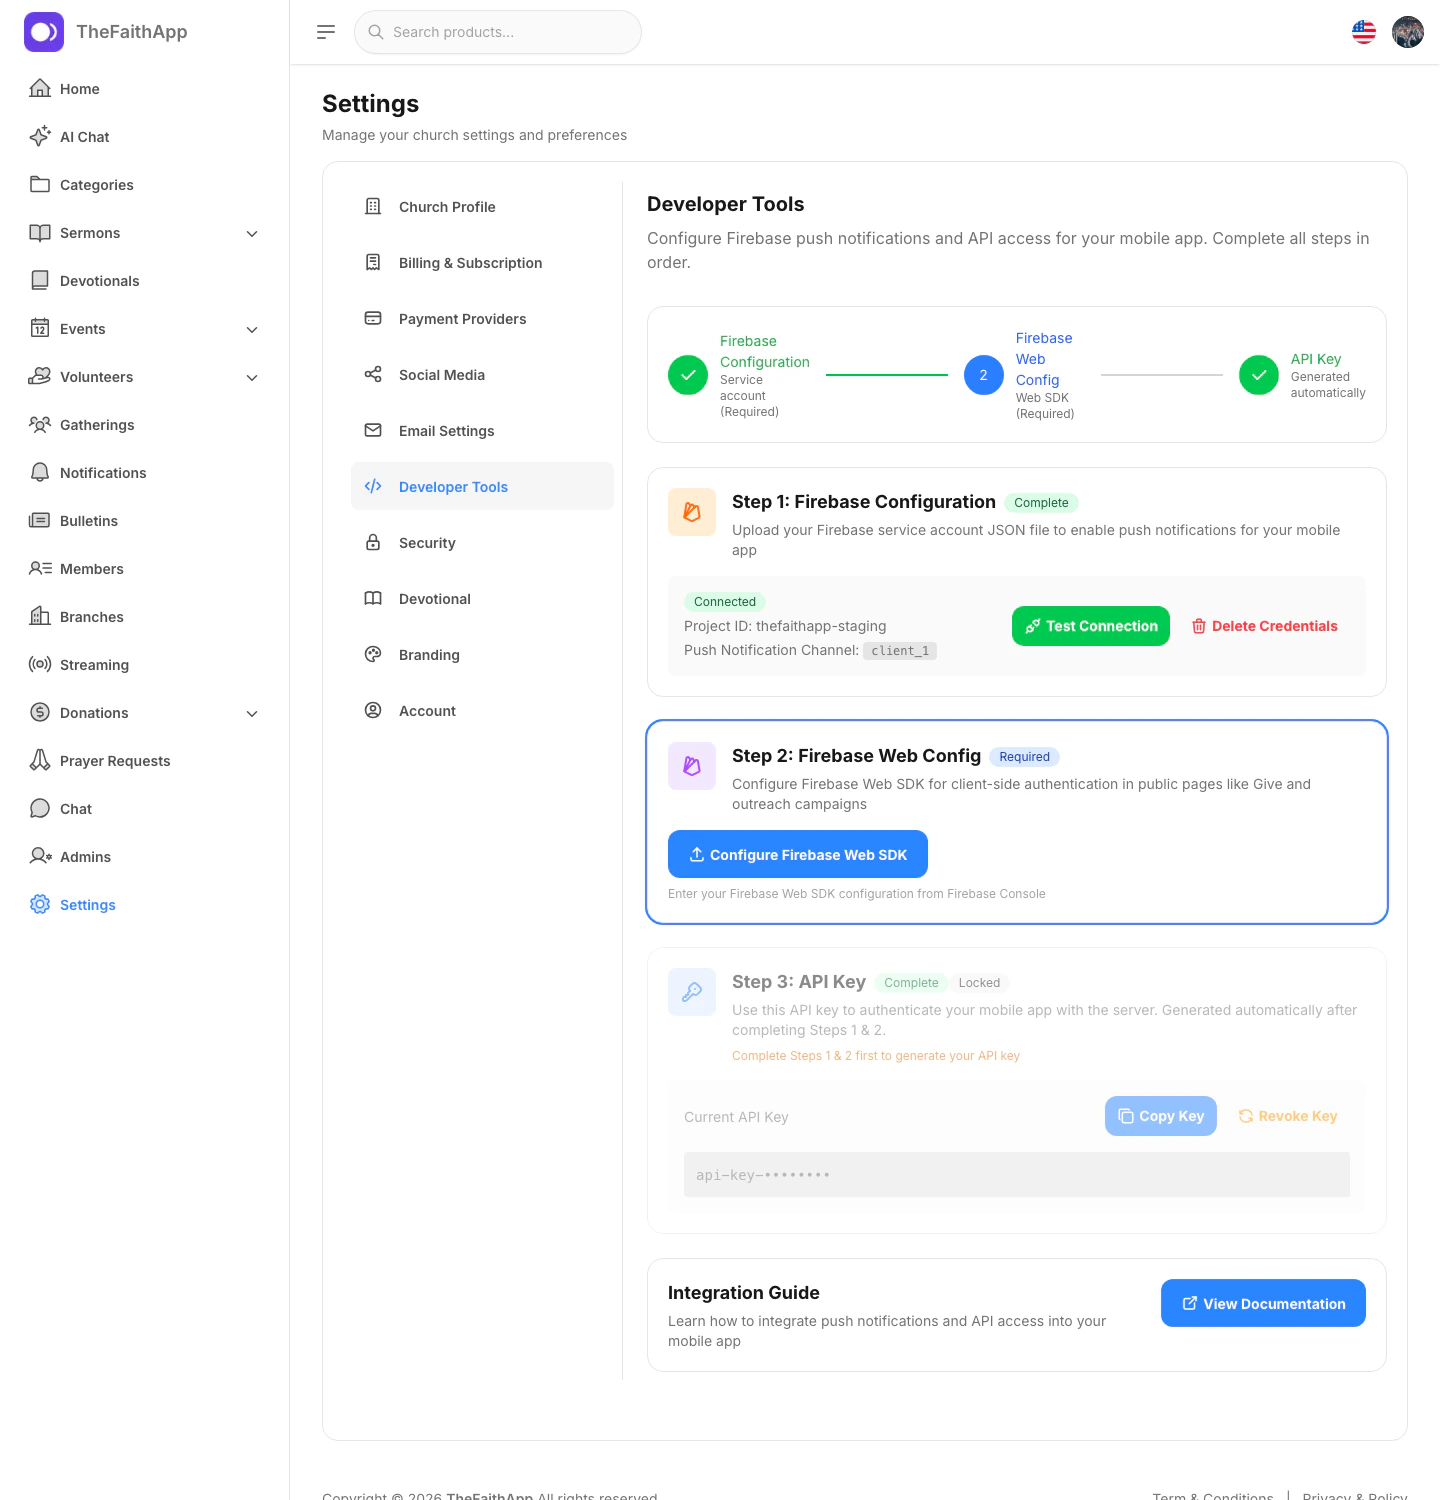
Task: Focus the Search products field
Action: point(498,32)
